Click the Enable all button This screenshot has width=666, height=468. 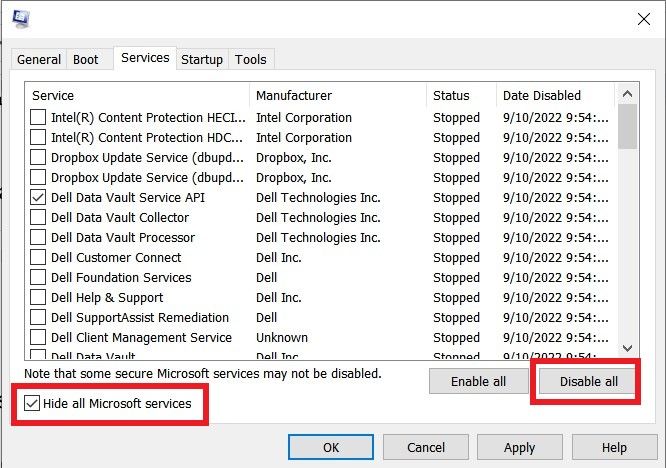pyautogui.click(x=478, y=381)
